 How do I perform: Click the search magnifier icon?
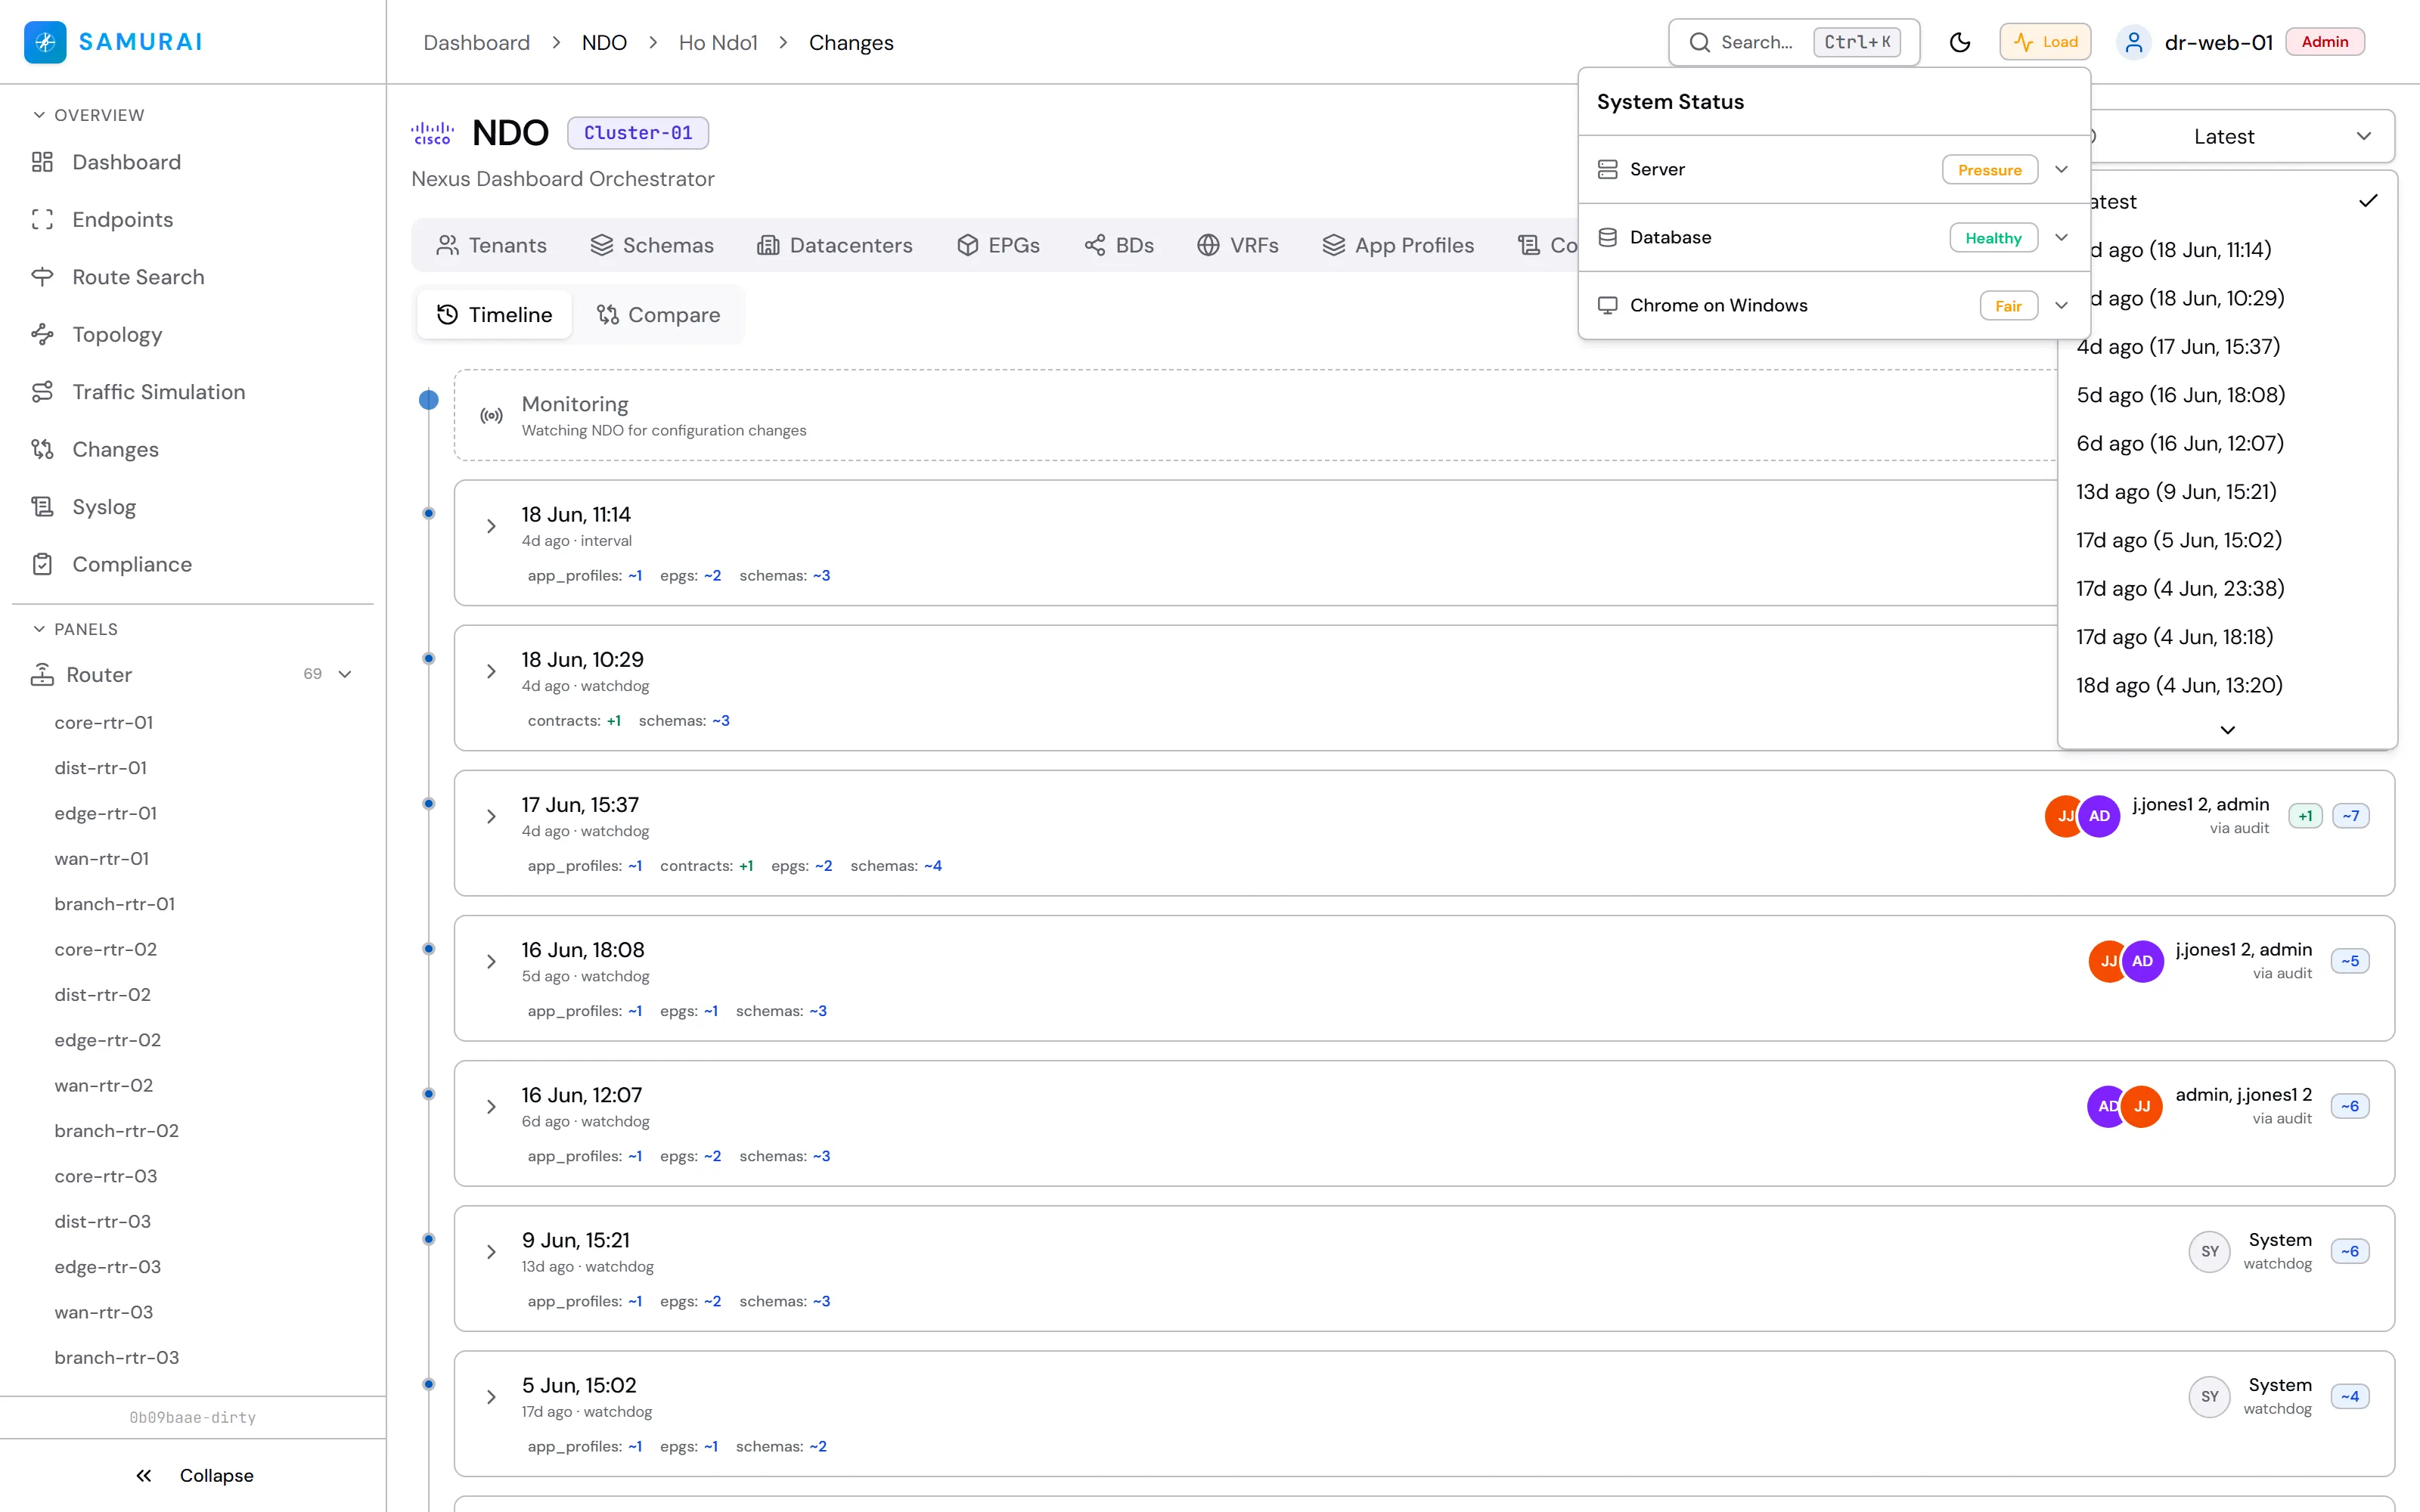[1699, 42]
